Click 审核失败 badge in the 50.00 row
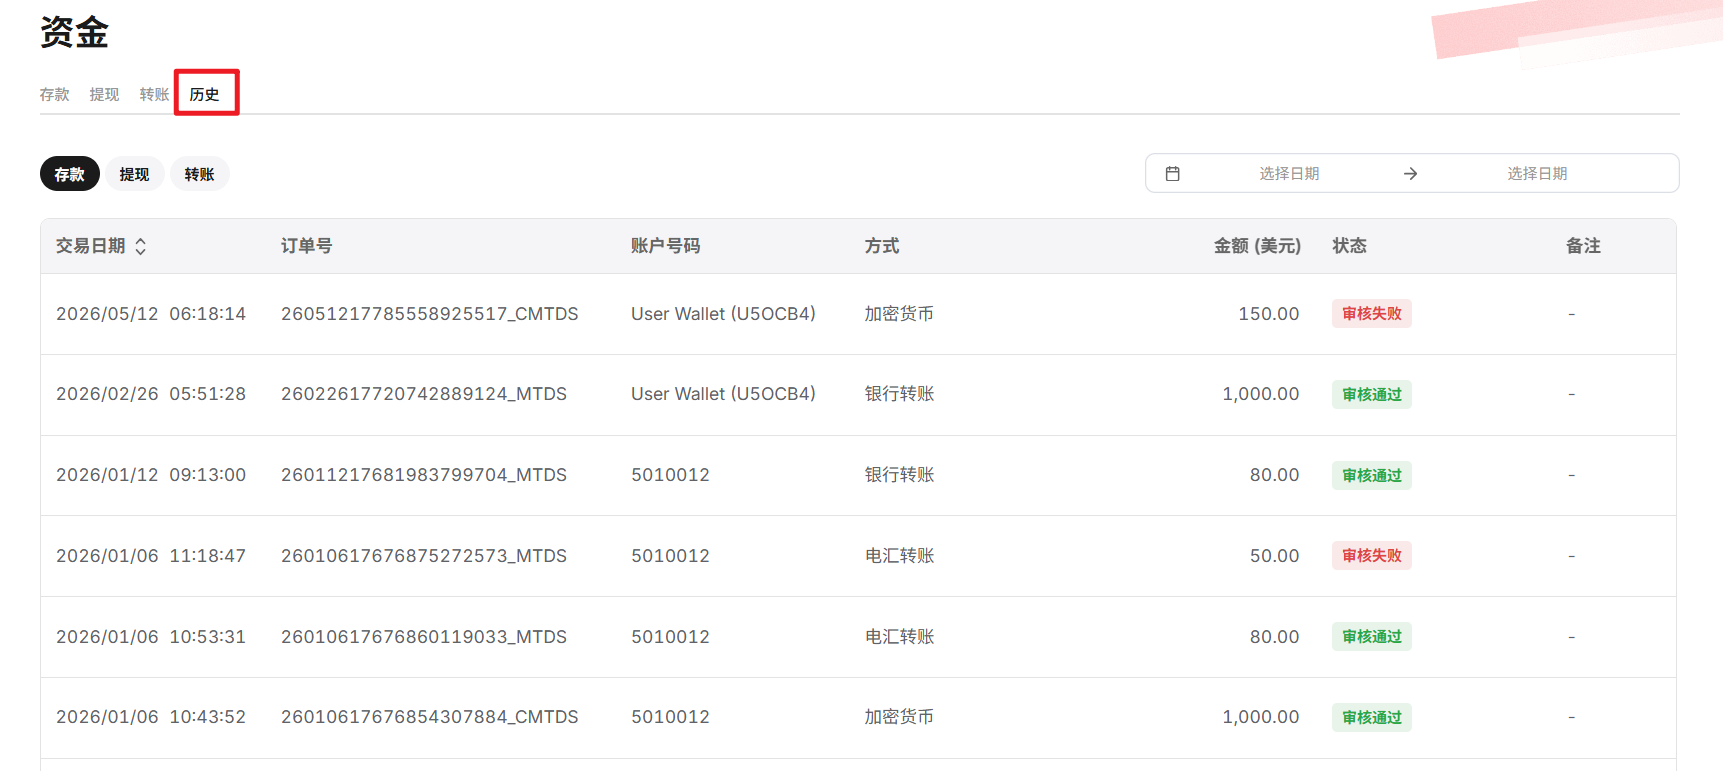The image size is (1723, 771). pos(1372,556)
